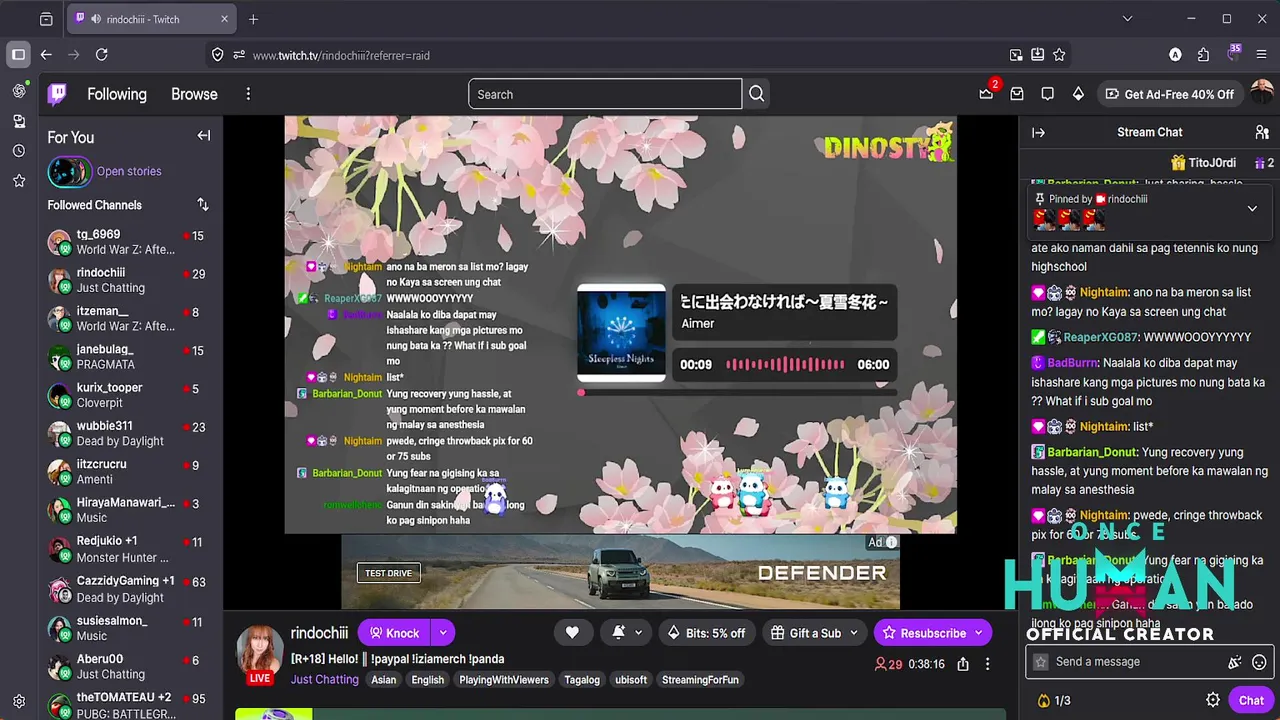Open the browser tab list chevron

[1128, 19]
